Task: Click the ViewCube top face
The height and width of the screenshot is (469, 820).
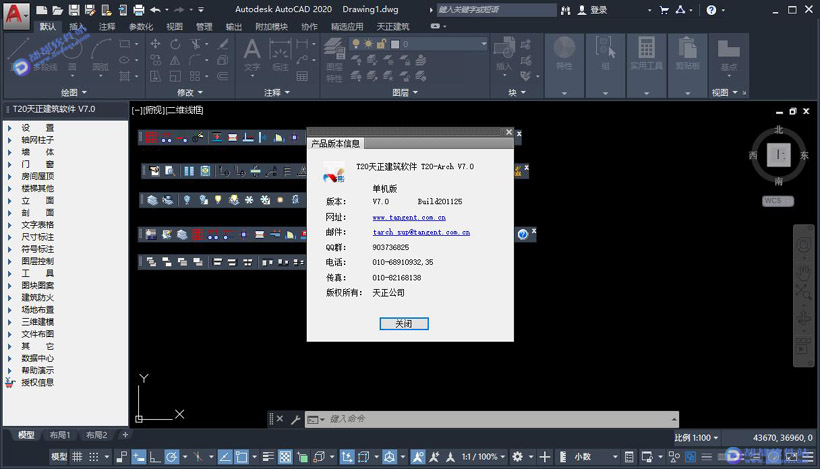Action: pyautogui.click(x=779, y=155)
